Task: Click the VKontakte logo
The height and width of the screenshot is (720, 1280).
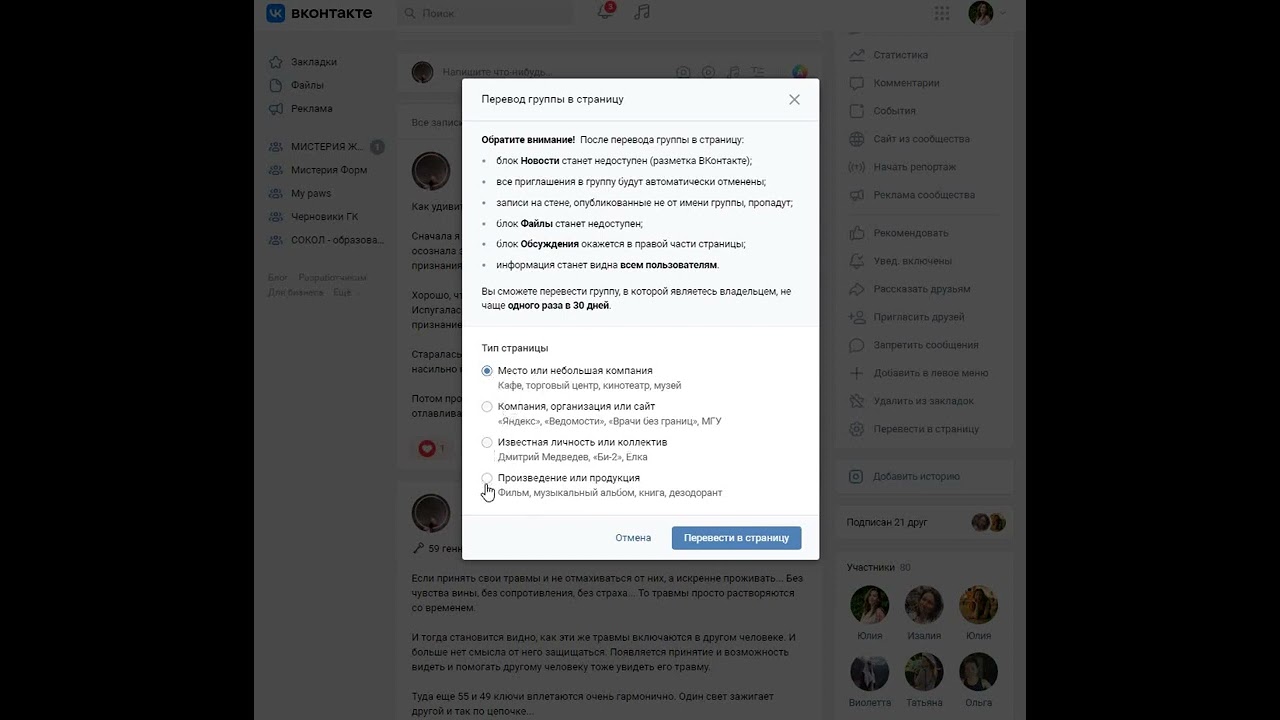Action: [319, 13]
